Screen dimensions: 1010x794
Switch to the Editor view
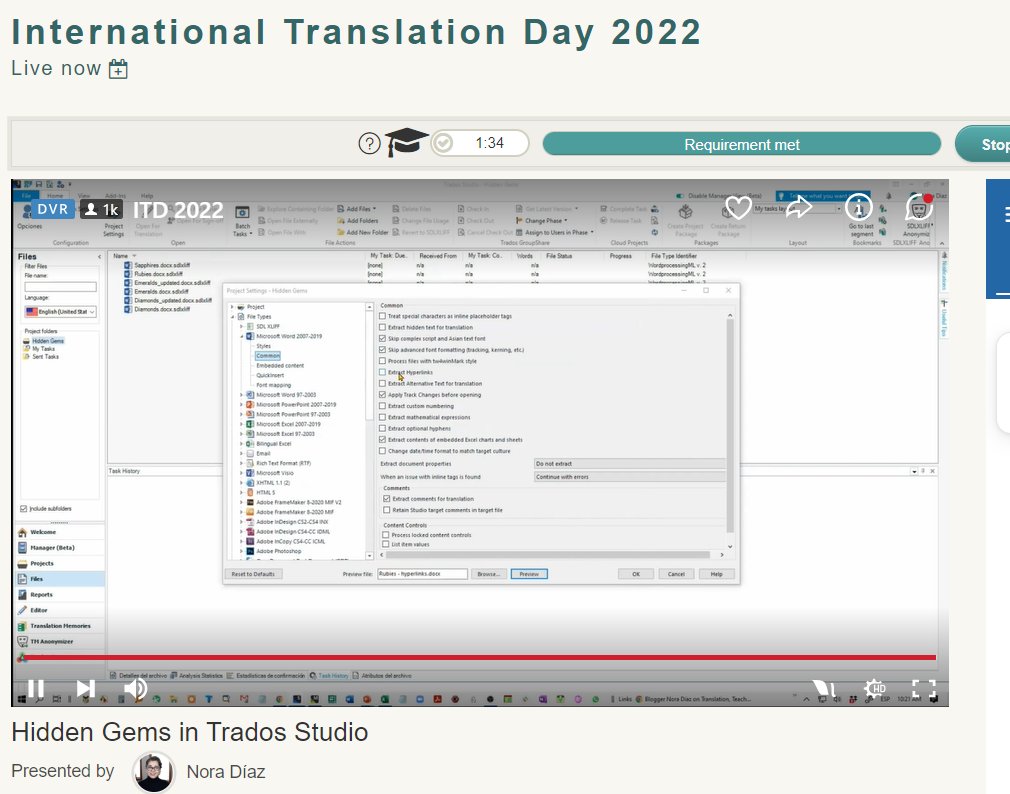tap(40, 610)
